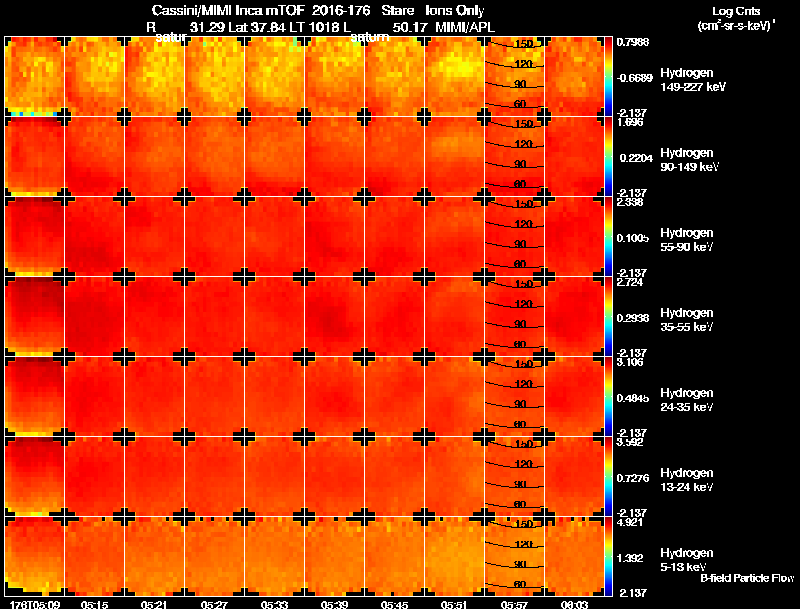Viewport: 800px width, 609px height.
Task: Select the '05:15' time axis label
Action: tap(94, 604)
